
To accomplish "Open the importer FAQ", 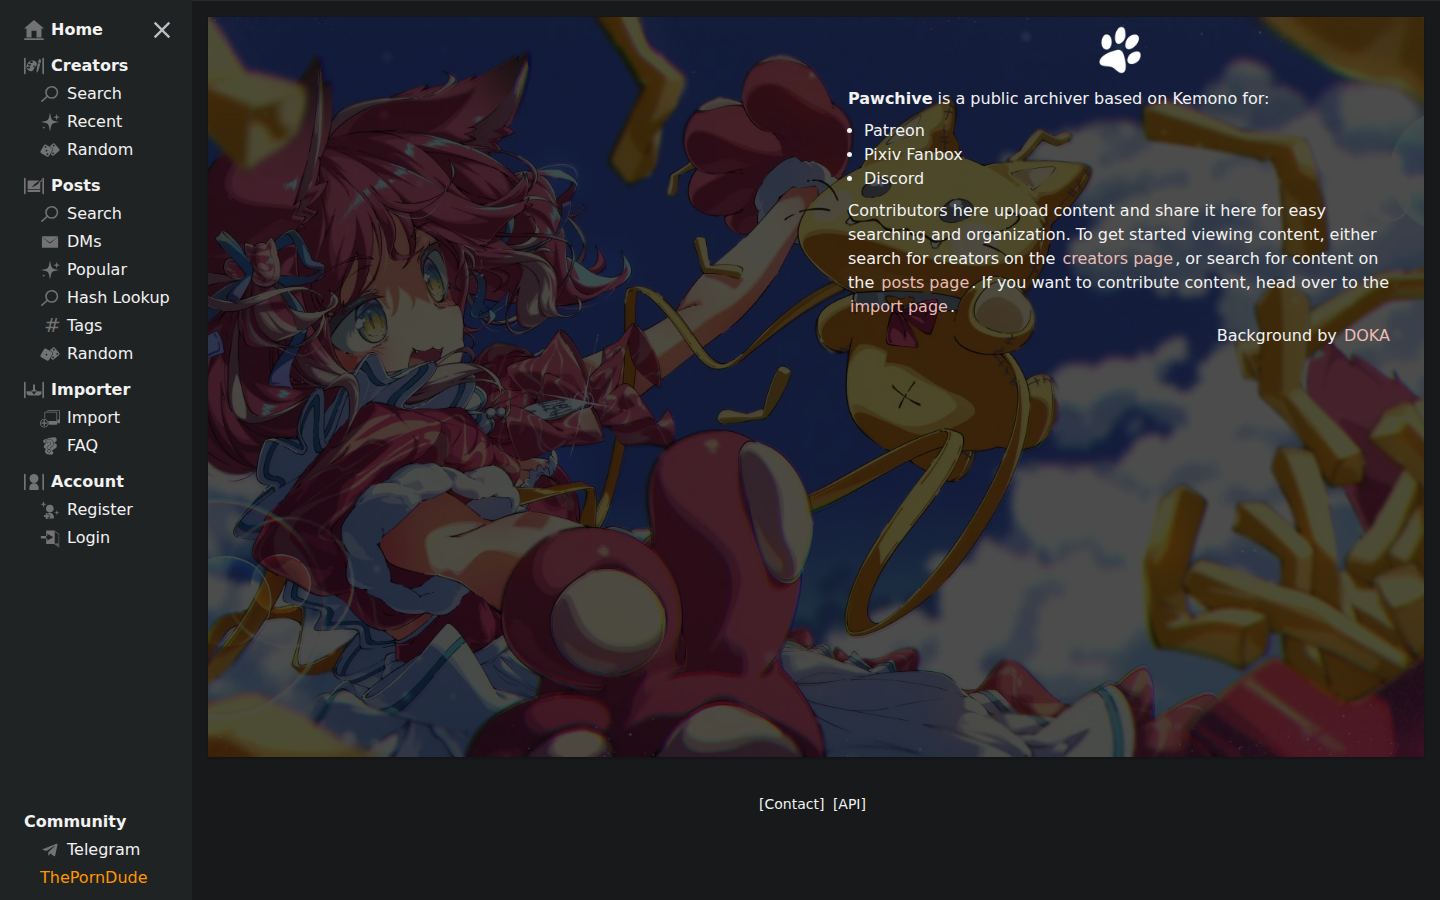I will pos(82,446).
